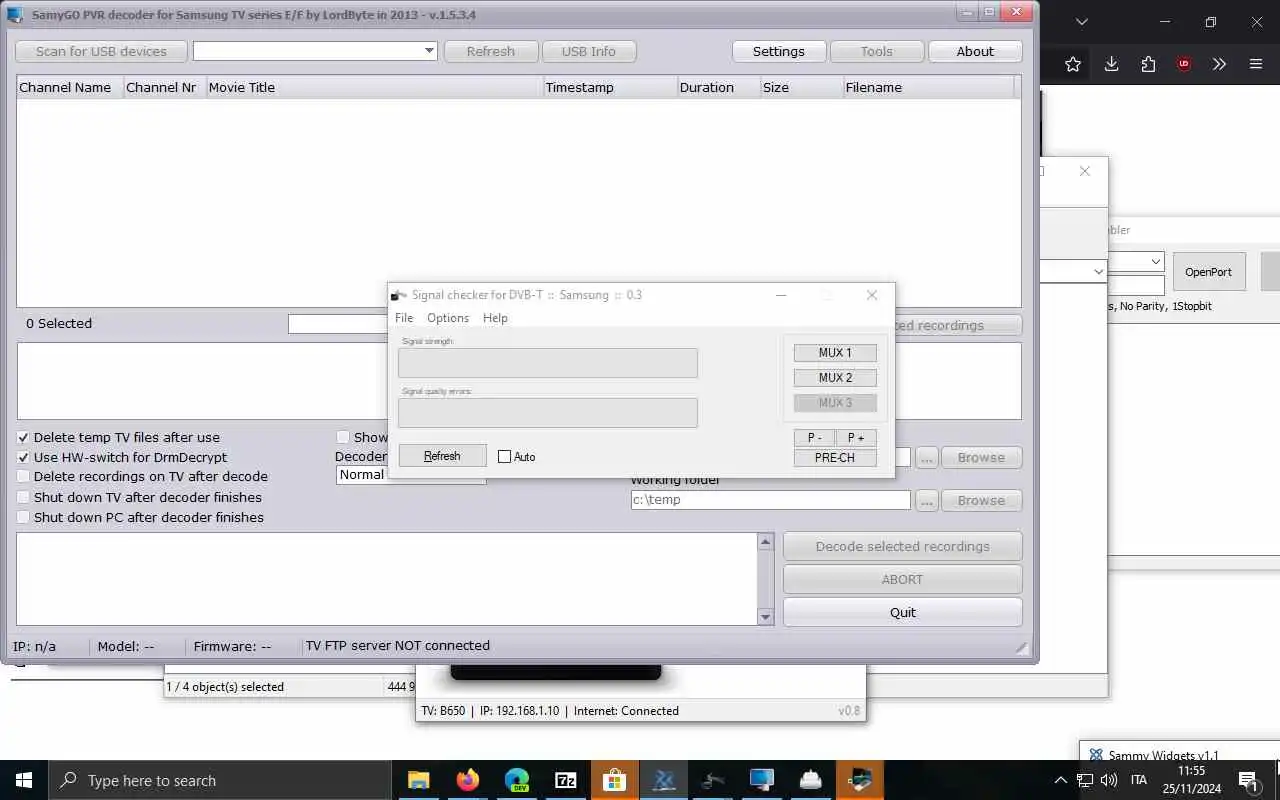1280x800 pixels.
Task: Enable Shut down PC after decoder finishes
Action: tap(23, 517)
